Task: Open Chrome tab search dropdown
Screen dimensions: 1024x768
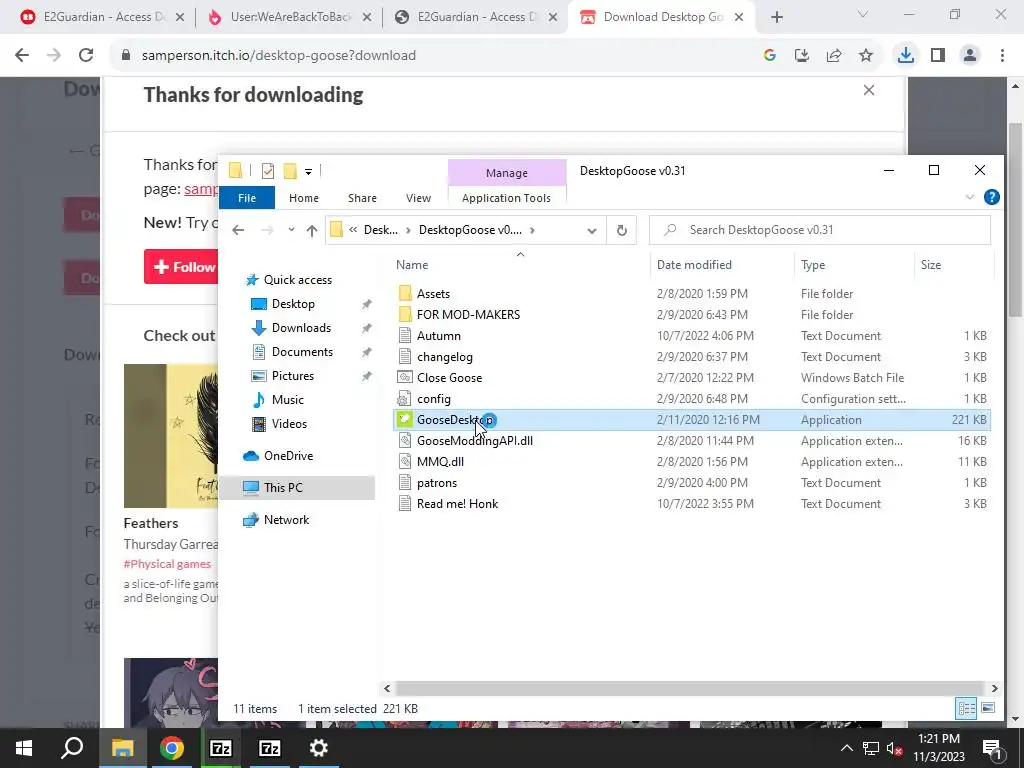Action: click(863, 14)
